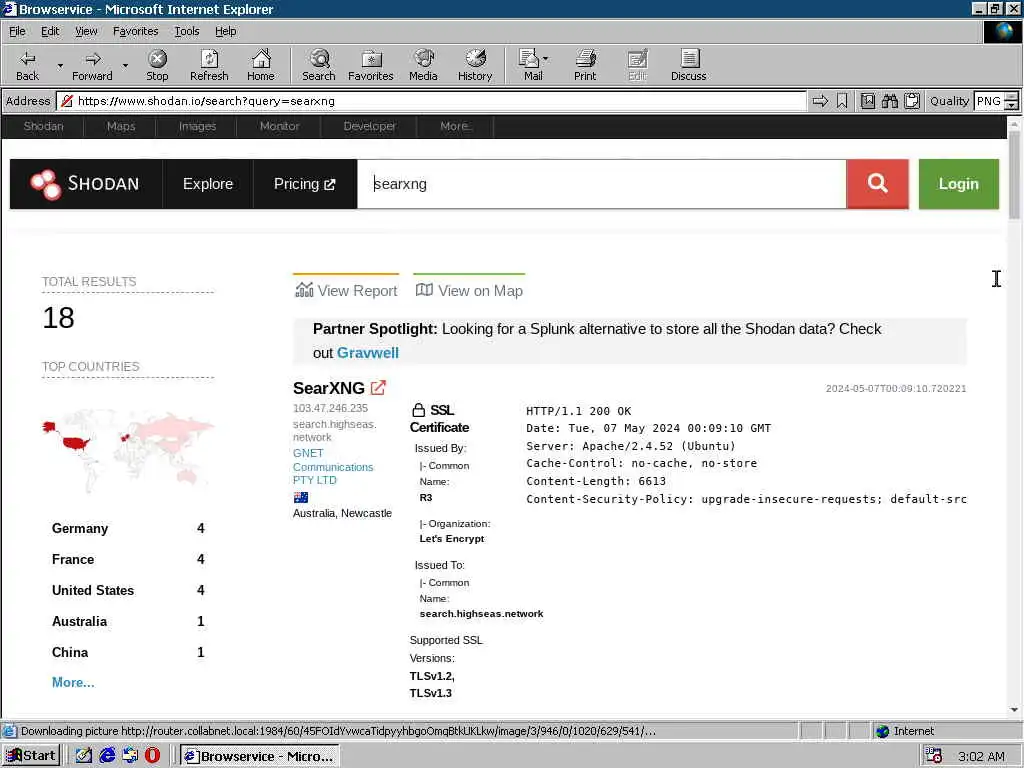The image size is (1024, 768).
Task: Select the Monitor top nav tab
Action: (x=280, y=126)
